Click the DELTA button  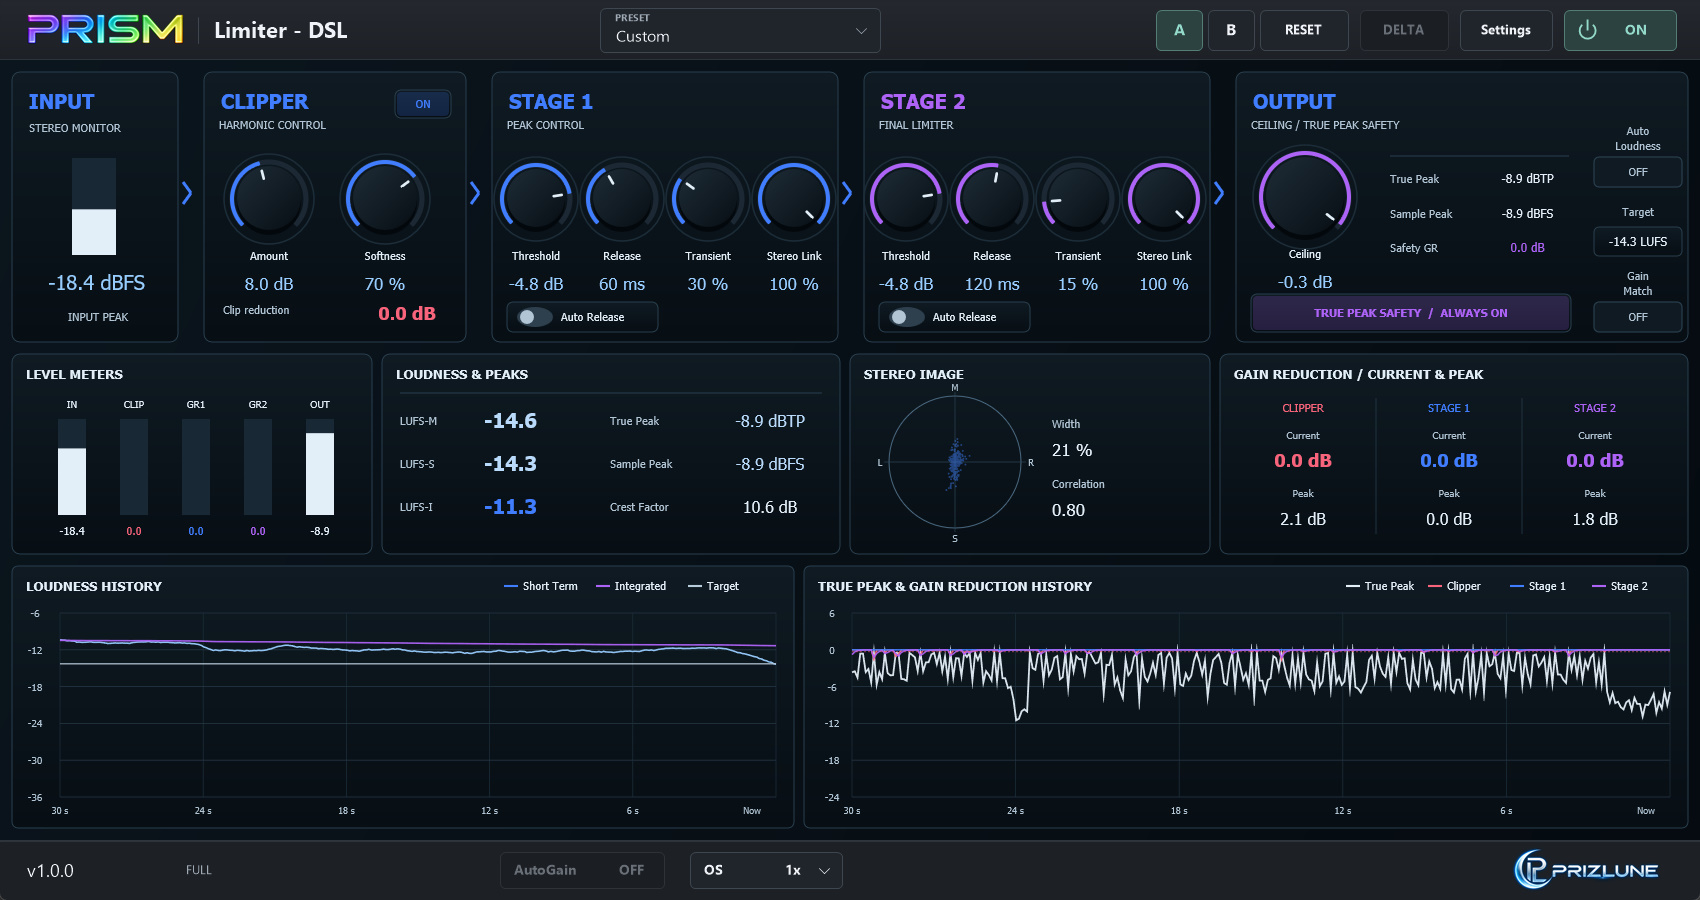click(x=1404, y=30)
